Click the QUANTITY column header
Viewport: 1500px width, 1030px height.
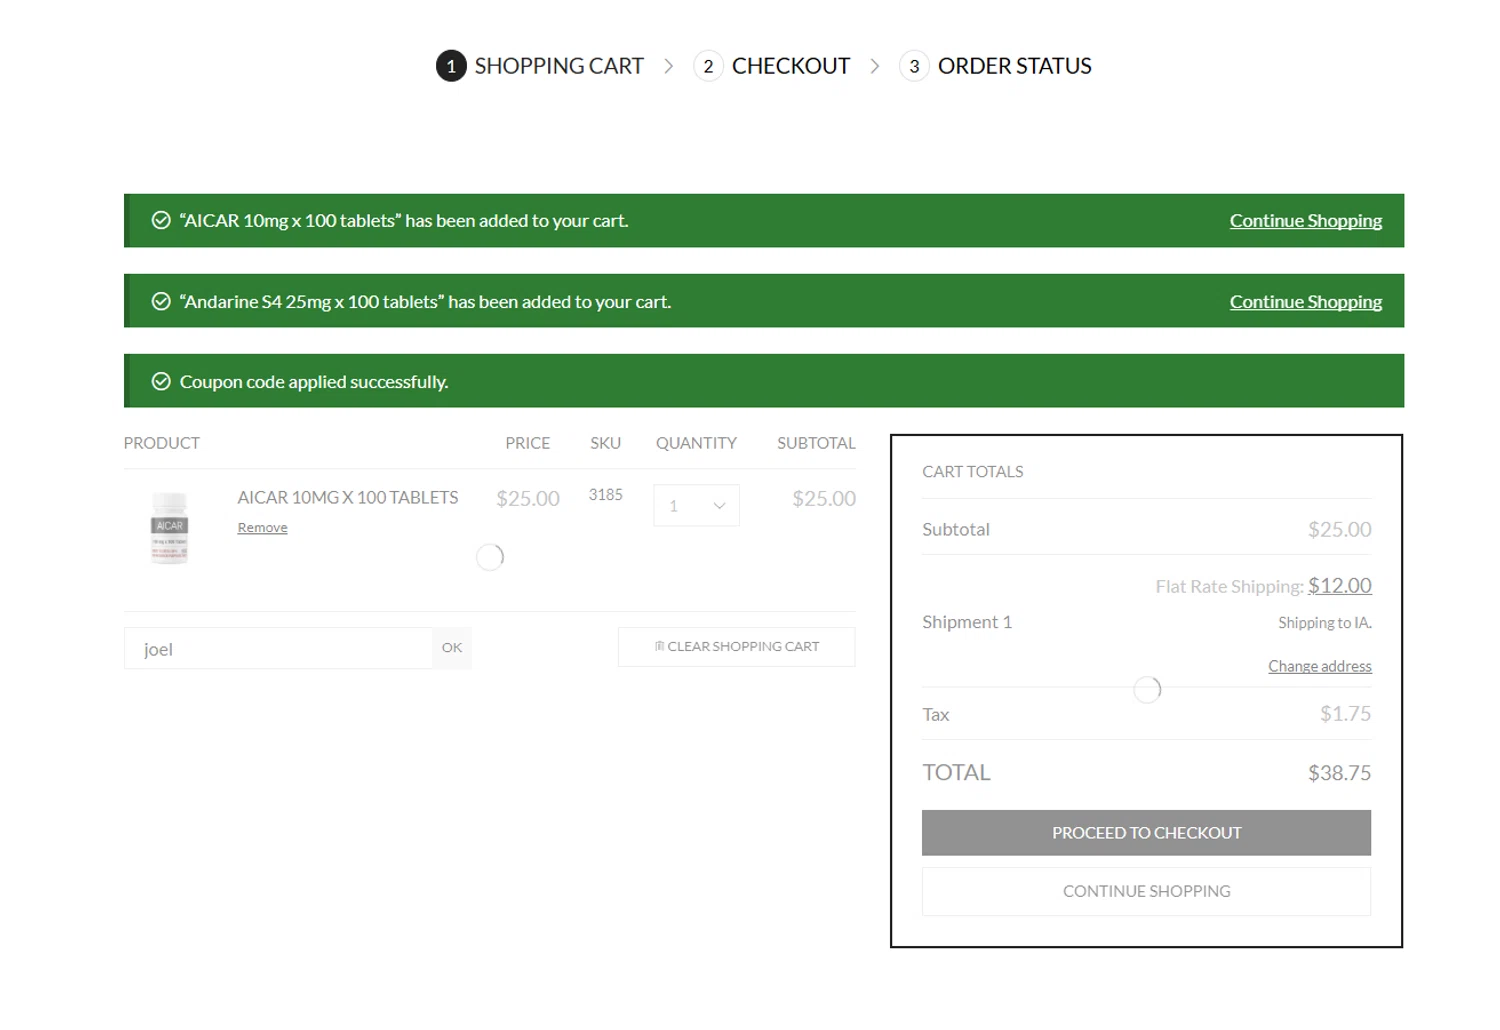tap(696, 443)
